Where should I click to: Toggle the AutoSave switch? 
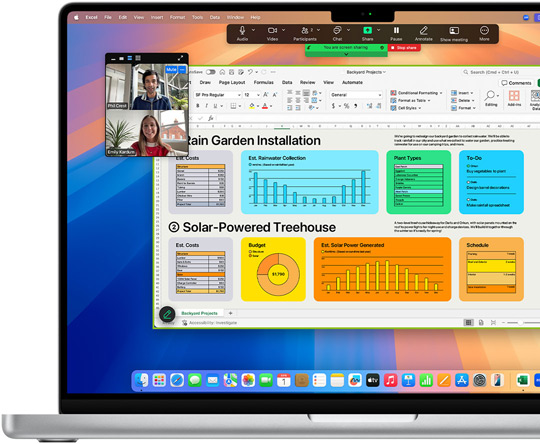click(x=211, y=72)
